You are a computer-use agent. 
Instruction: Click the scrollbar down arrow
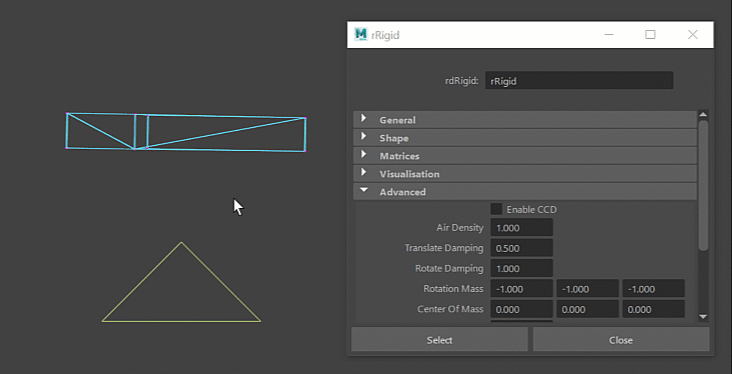coord(703,317)
